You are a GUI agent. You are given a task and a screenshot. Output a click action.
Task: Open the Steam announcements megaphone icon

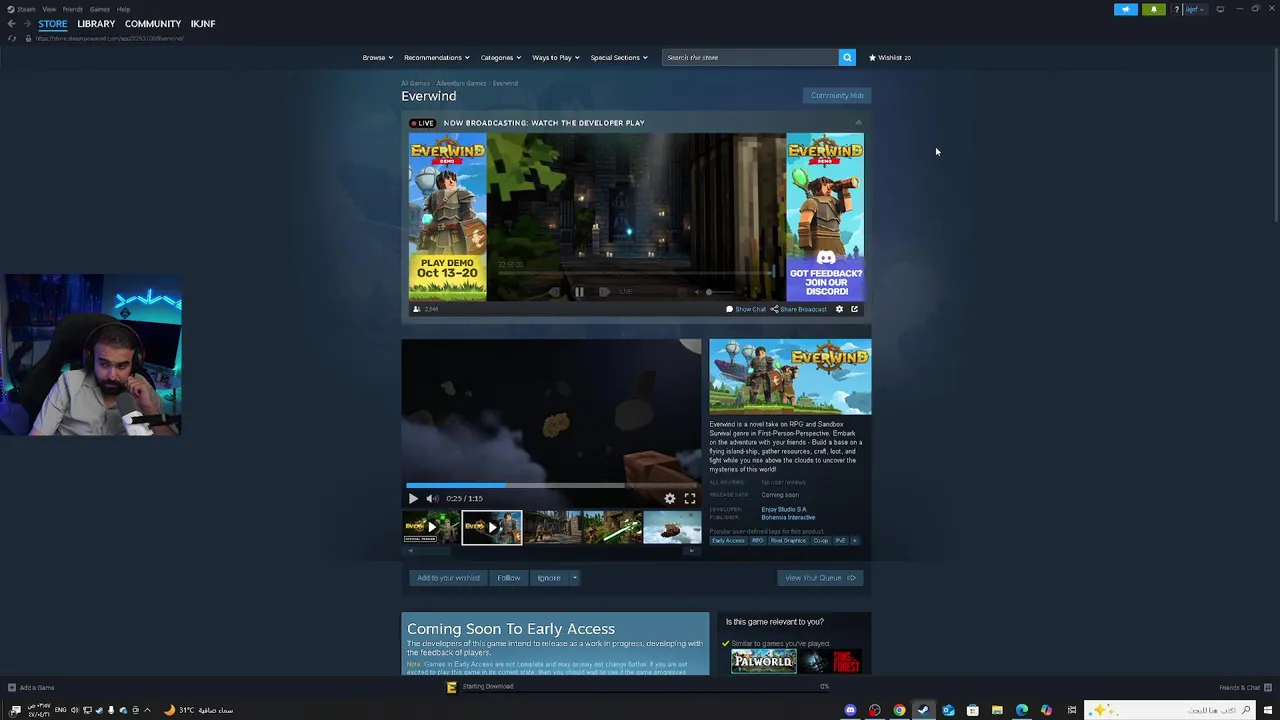tap(1126, 9)
